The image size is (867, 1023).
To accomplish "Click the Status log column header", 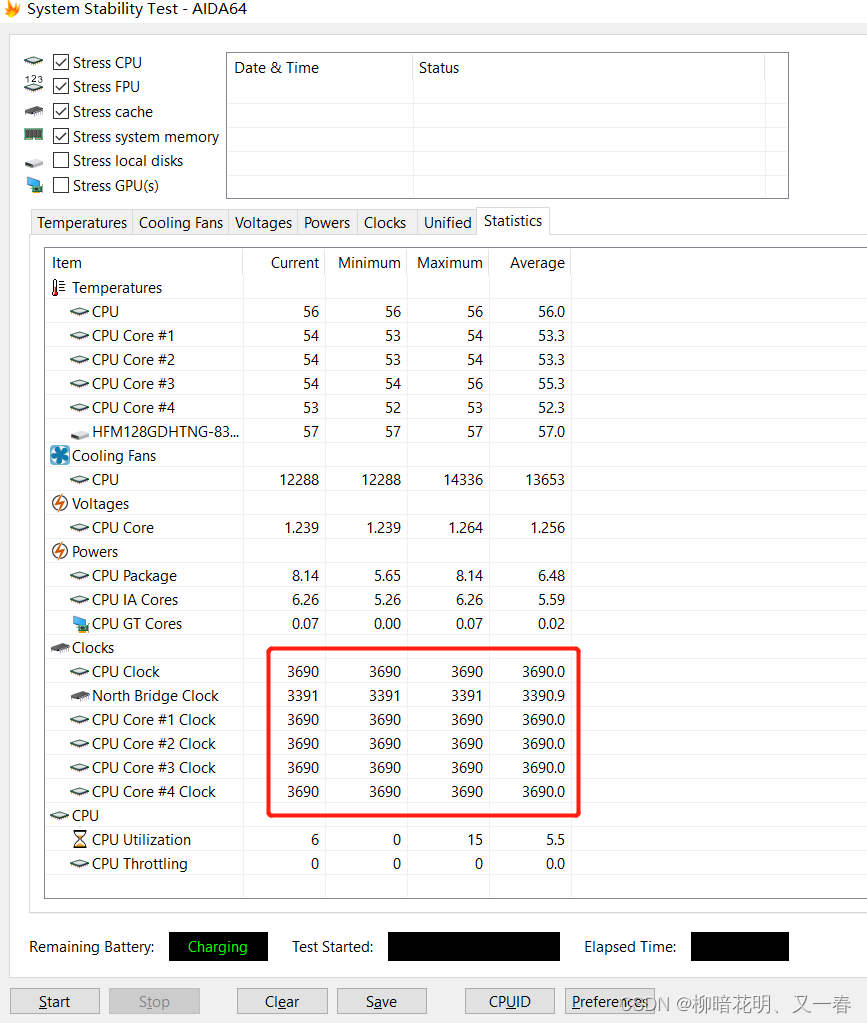I will tap(588, 68).
